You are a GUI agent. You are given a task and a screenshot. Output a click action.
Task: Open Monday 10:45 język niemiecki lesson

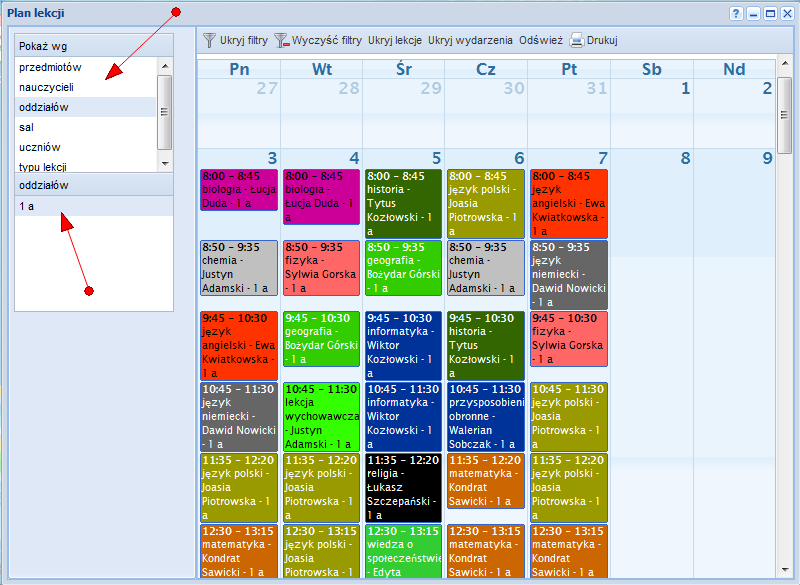click(x=239, y=417)
